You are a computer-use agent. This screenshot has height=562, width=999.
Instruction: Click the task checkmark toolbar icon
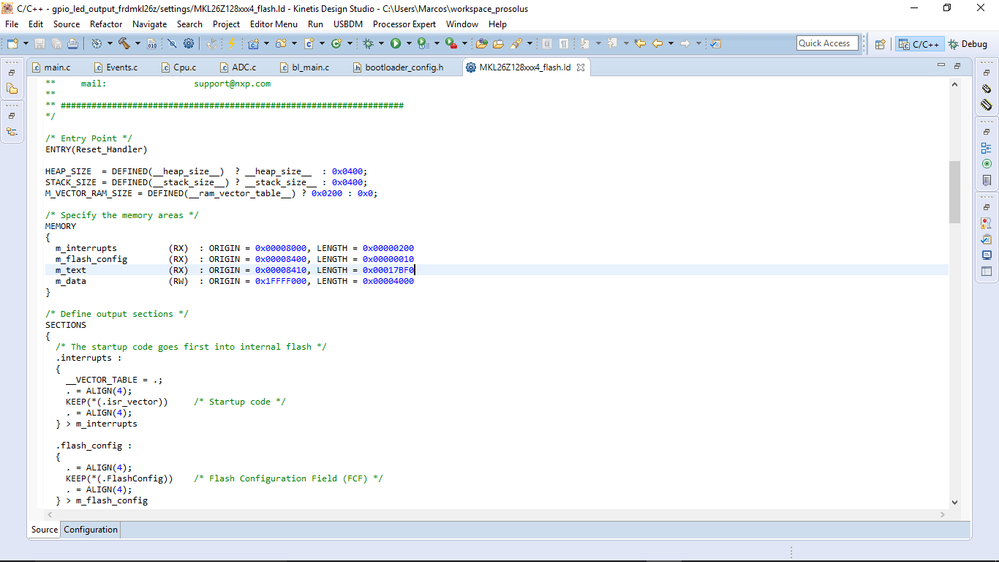click(x=715, y=43)
